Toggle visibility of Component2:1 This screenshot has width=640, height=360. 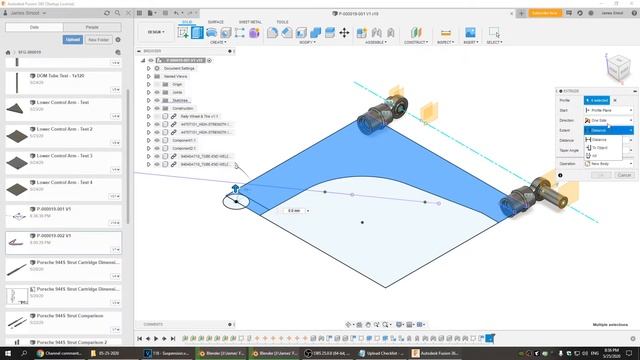tap(157, 148)
